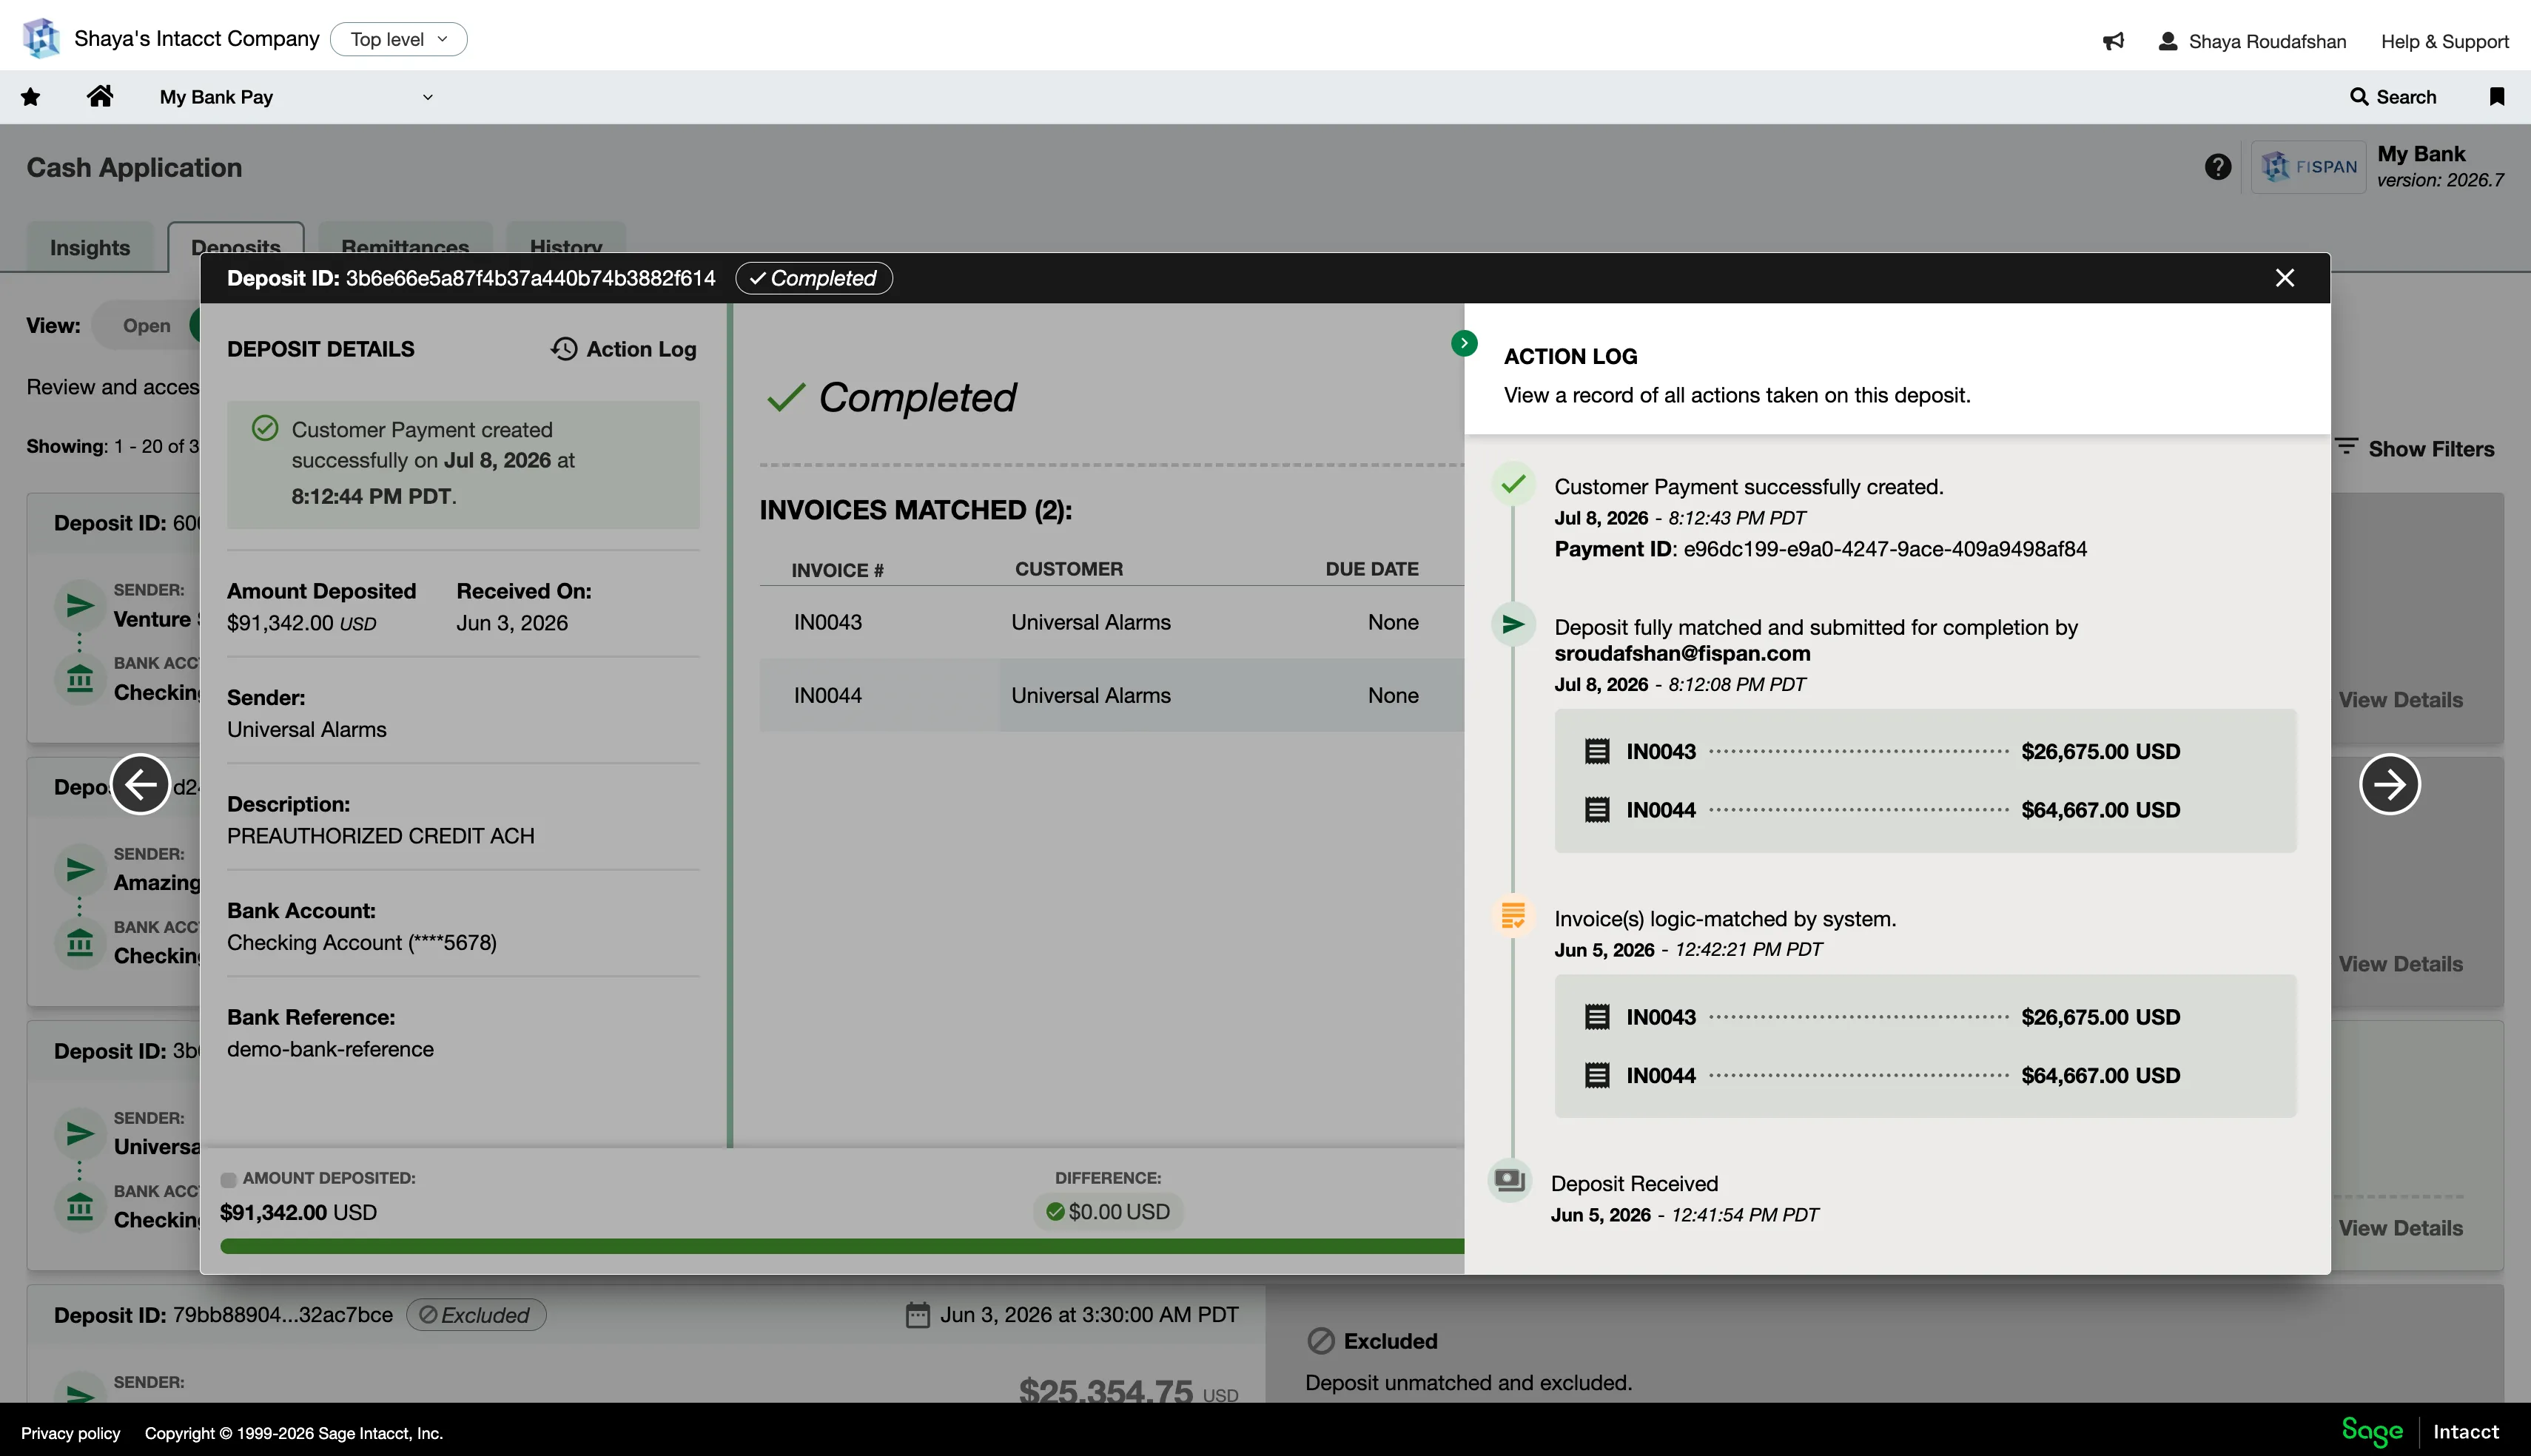
Task: Click sroudafshan@fispan.com in action log
Action: (1682, 654)
